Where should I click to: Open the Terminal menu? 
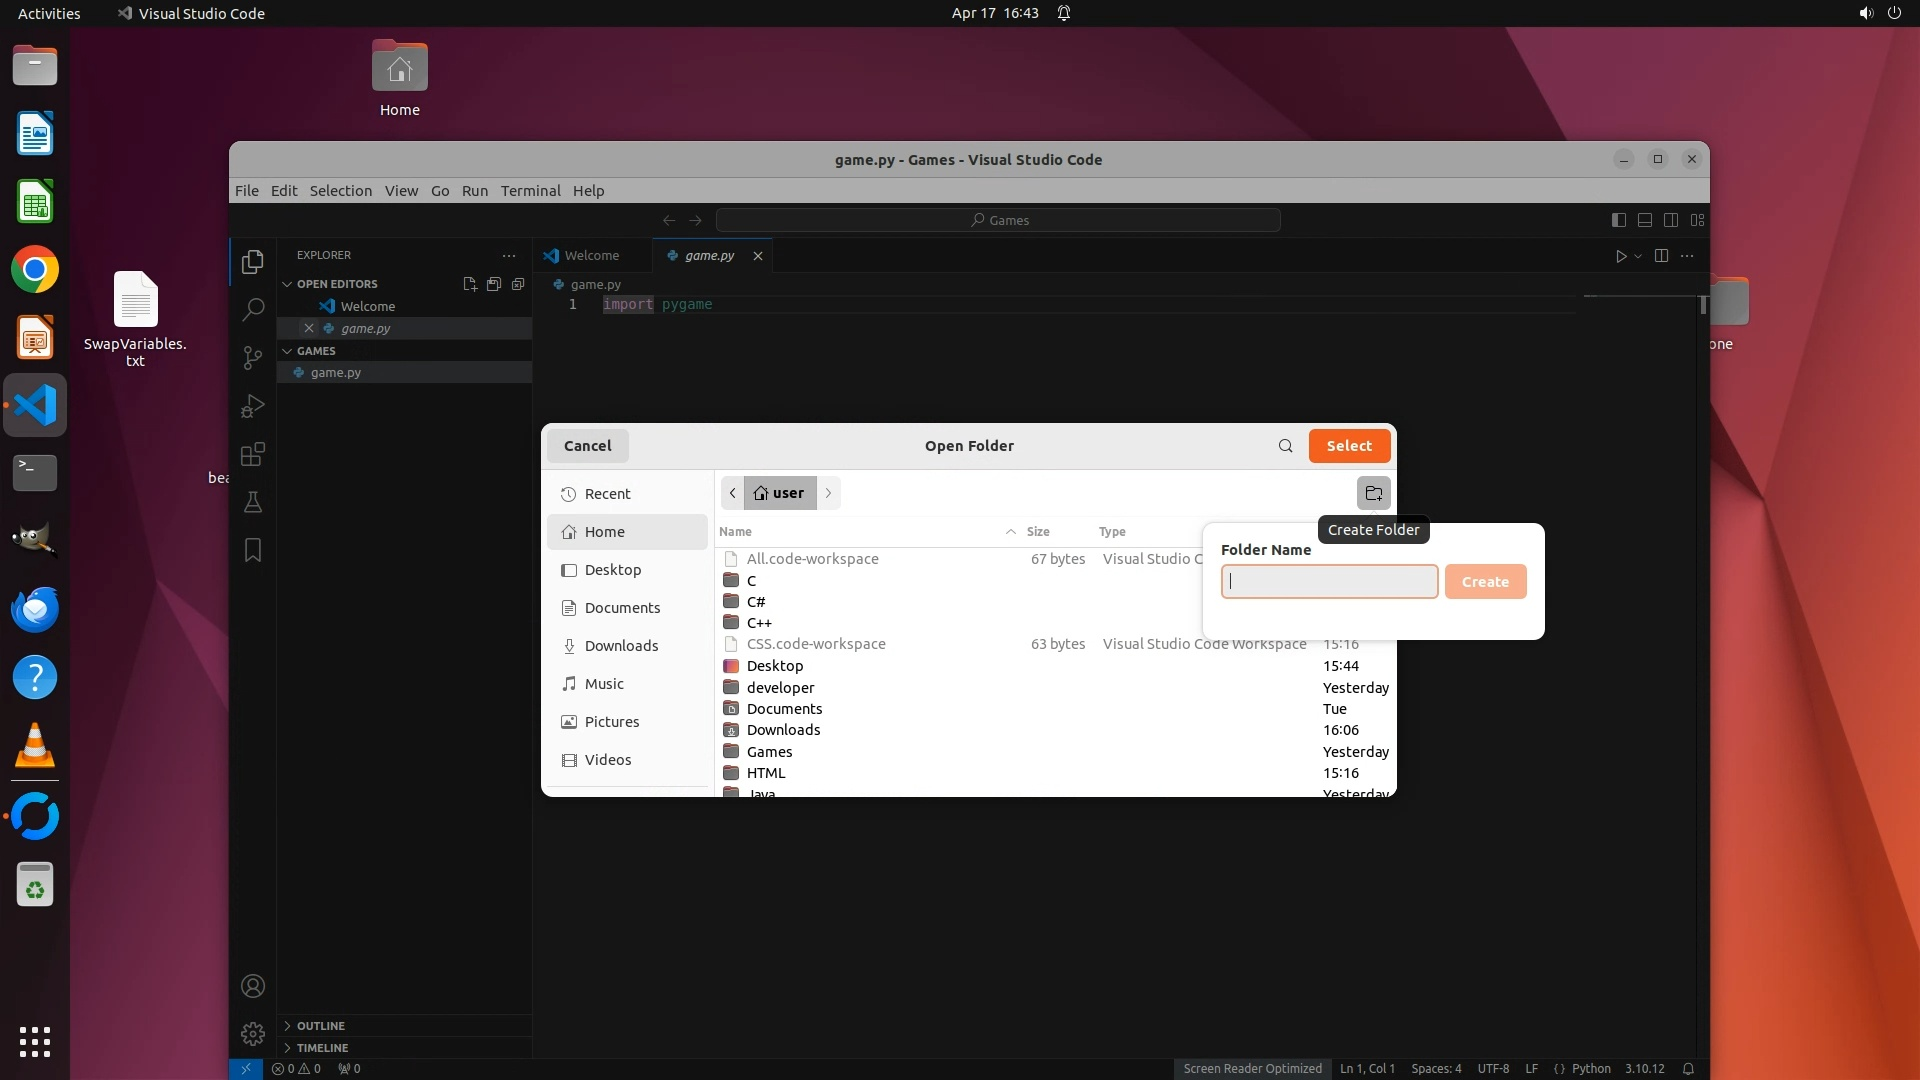point(530,191)
